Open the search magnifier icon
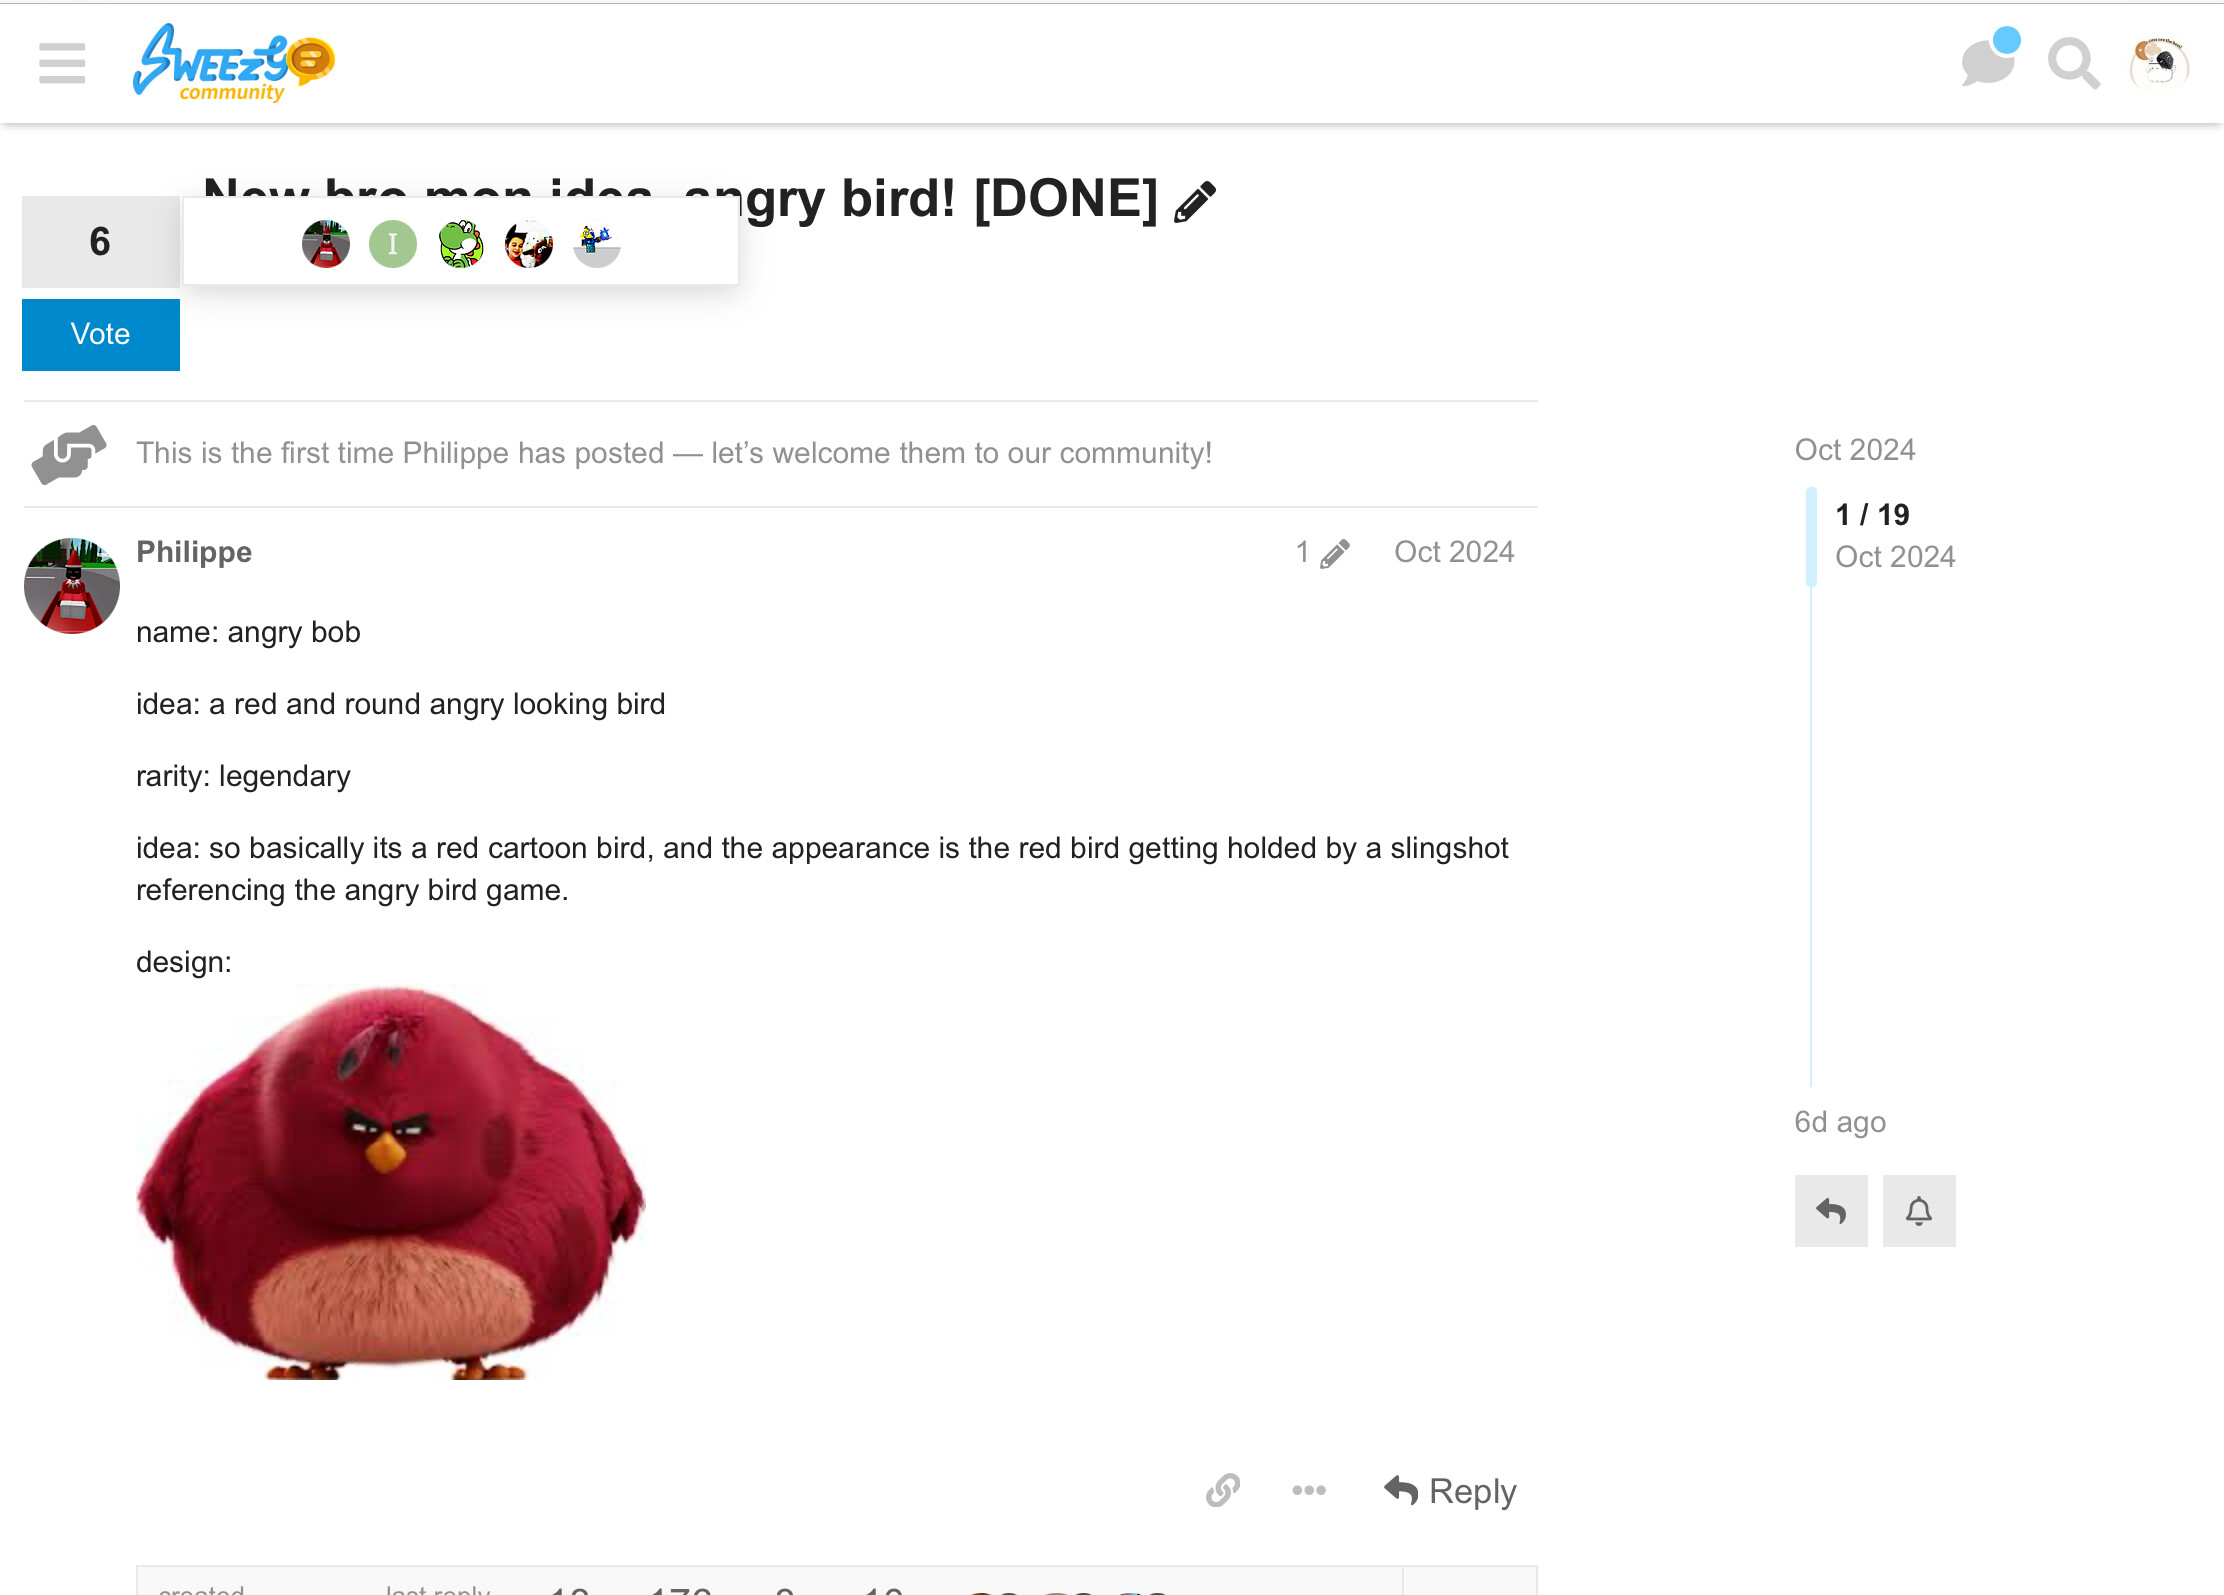This screenshot has height=1595, width=2224. coord(2073,64)
